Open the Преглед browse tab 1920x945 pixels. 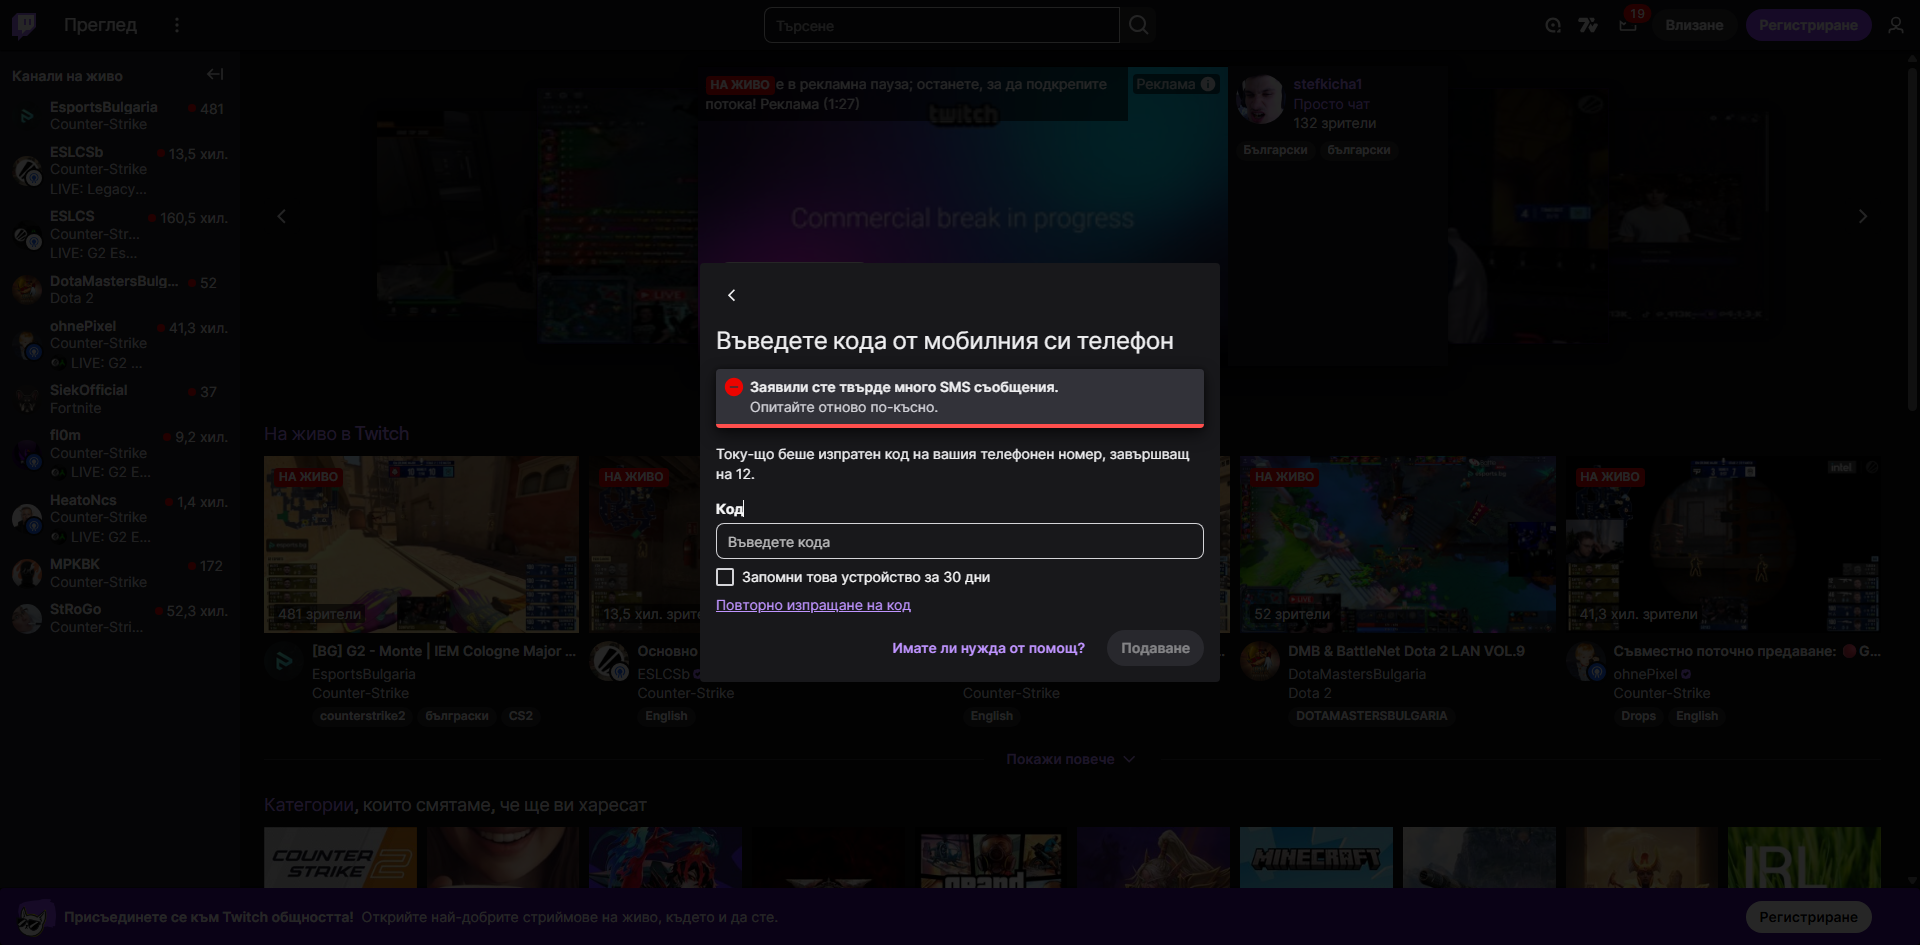(100, 25)
